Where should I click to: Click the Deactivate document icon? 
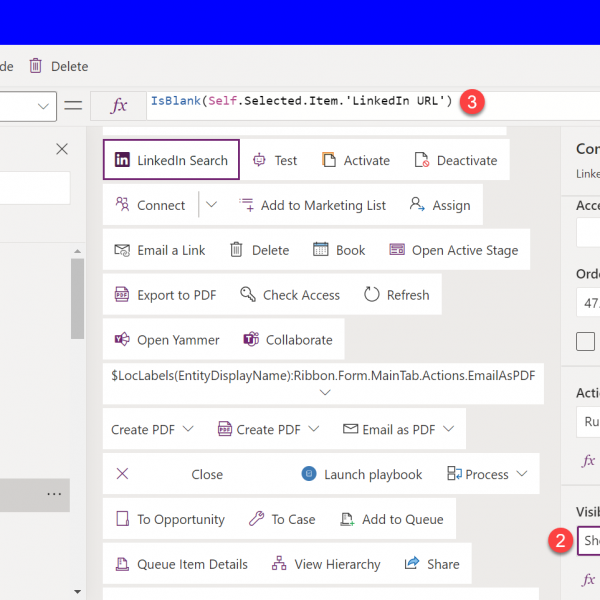(x=422, y=160)
